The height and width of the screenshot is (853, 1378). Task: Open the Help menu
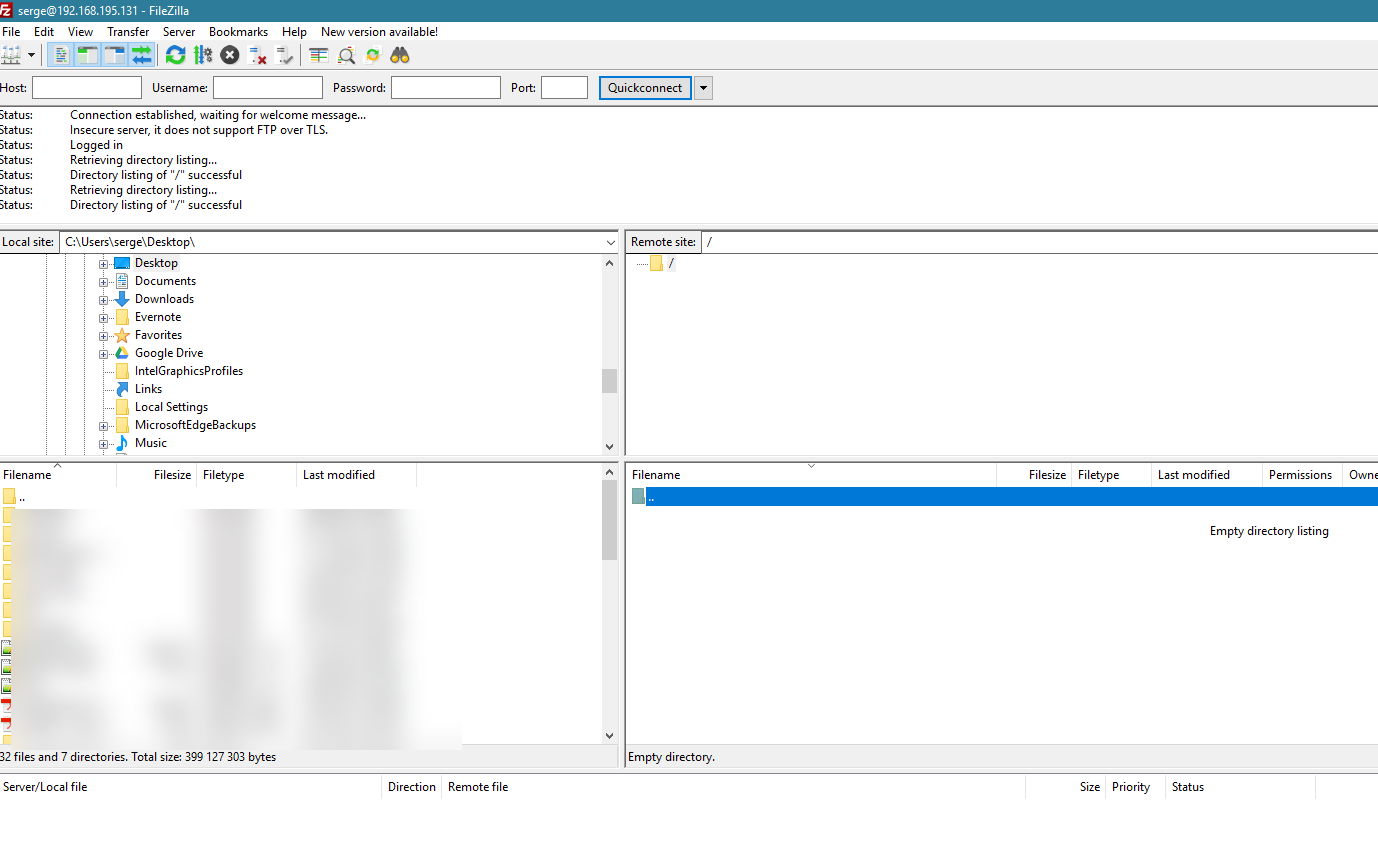(x=294, y=32)
